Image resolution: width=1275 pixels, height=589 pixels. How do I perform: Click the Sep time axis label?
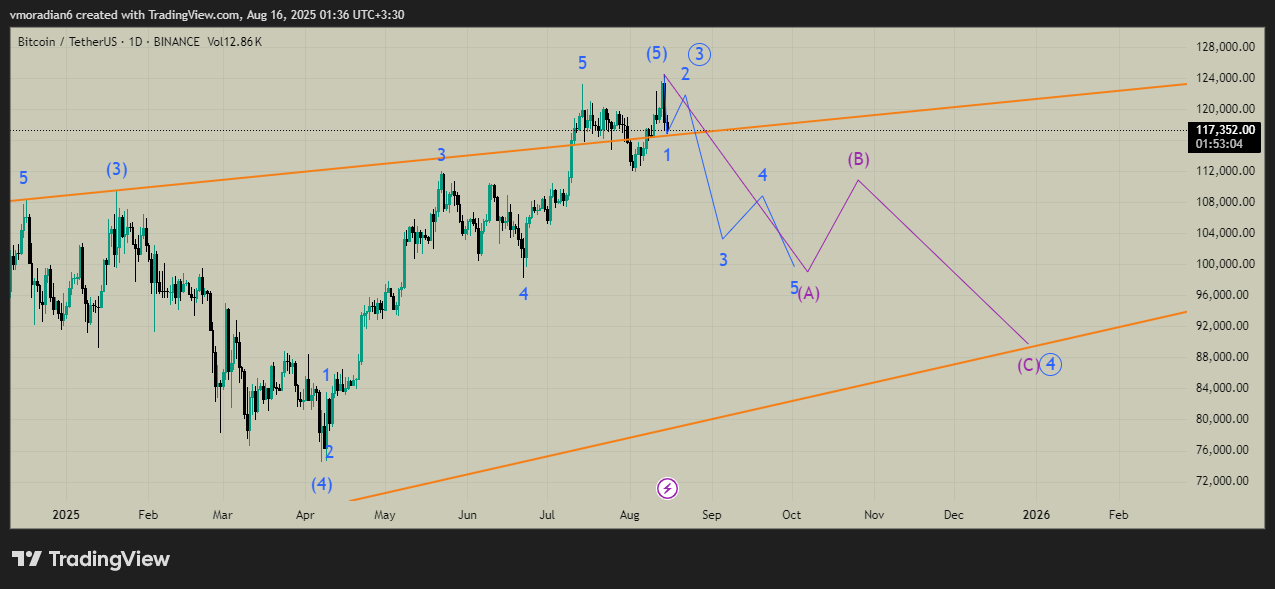tap(712, 515)
